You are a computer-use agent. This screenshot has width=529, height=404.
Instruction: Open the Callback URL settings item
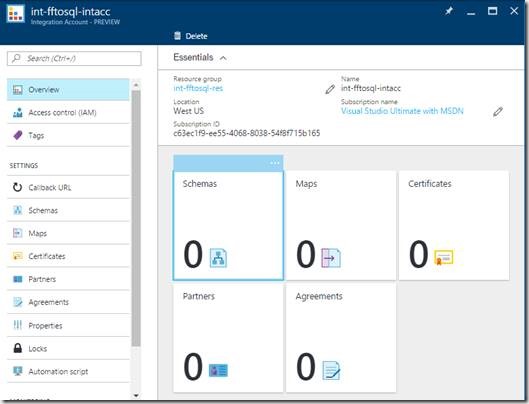(x=68, y=187)
